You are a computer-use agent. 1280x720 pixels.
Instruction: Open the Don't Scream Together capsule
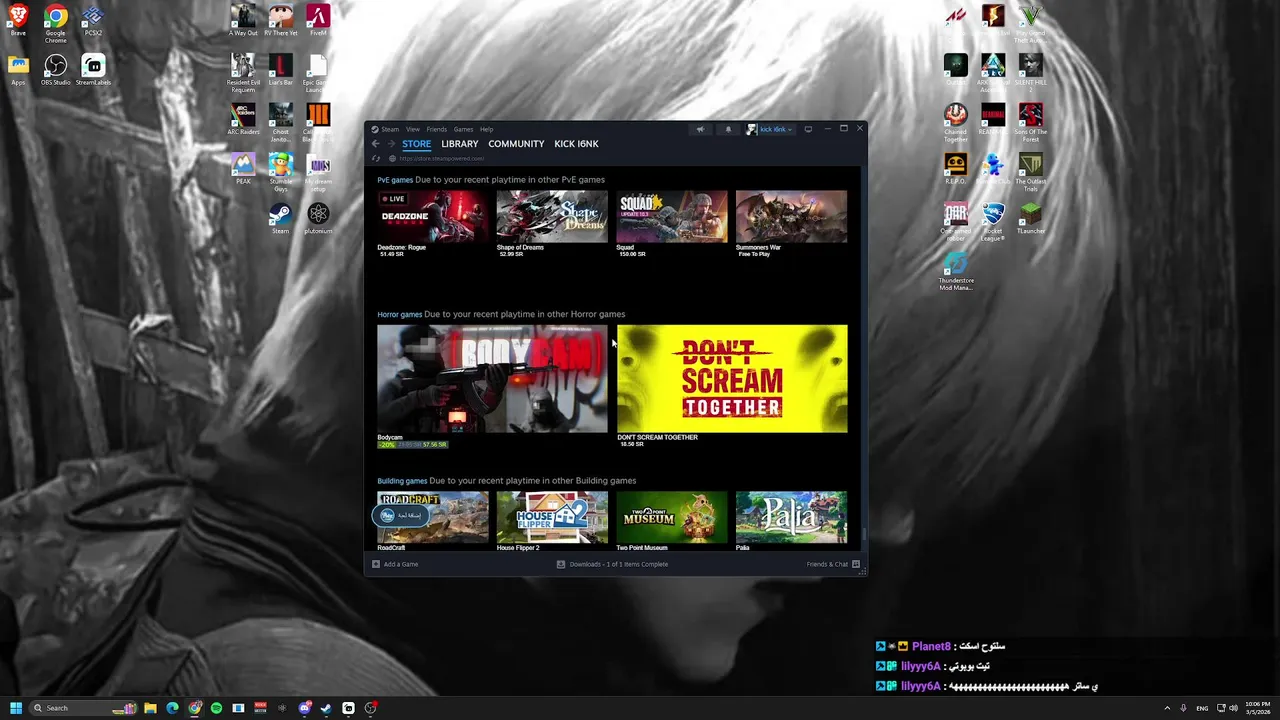pyautogui.click(x=732, y=378)
